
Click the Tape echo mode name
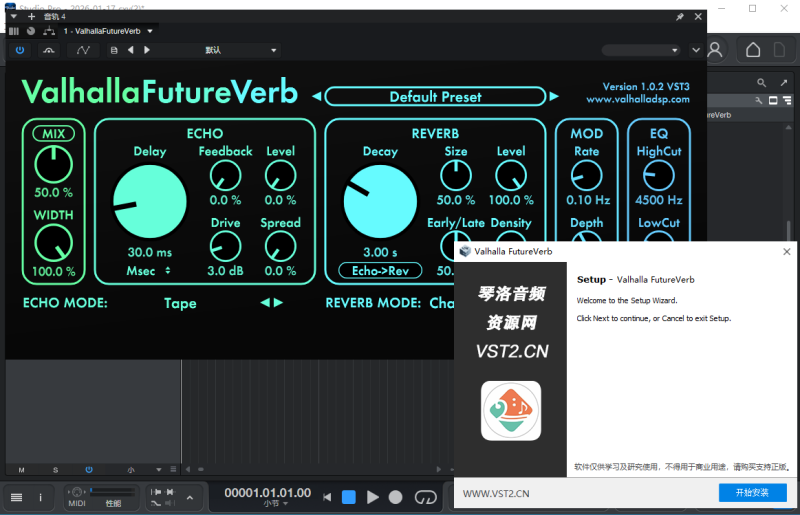tap(180, 303)
